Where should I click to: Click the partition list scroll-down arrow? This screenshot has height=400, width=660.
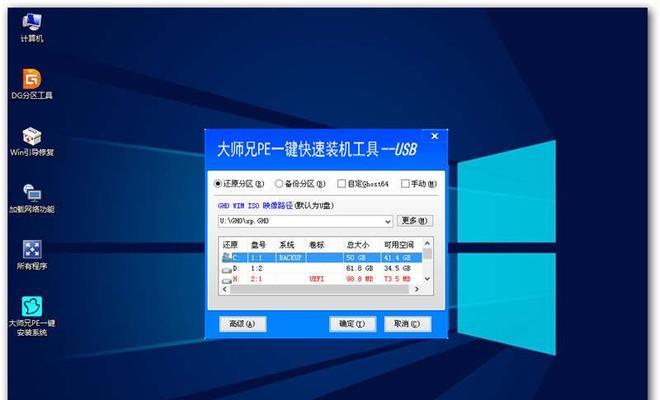pyautogui.click(x=427, y=279)
